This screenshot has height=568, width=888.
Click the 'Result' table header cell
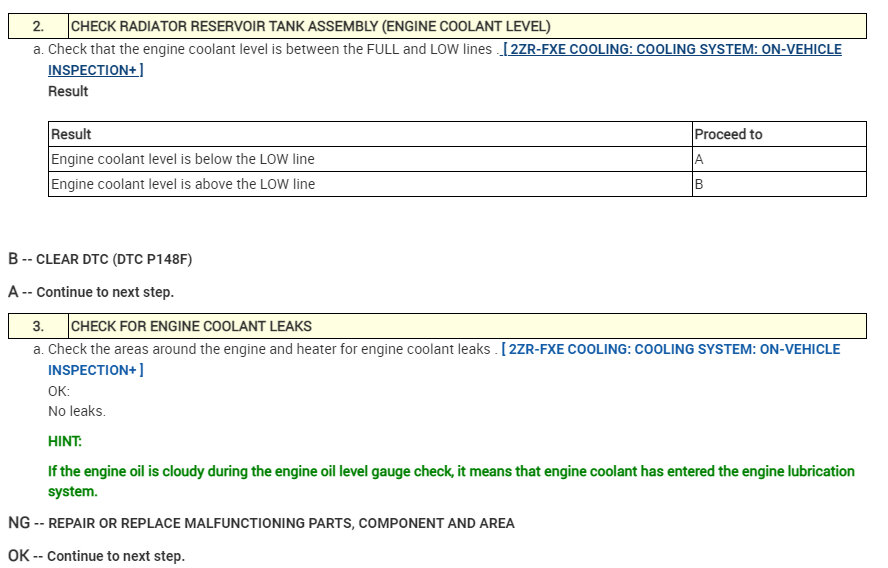370,134
